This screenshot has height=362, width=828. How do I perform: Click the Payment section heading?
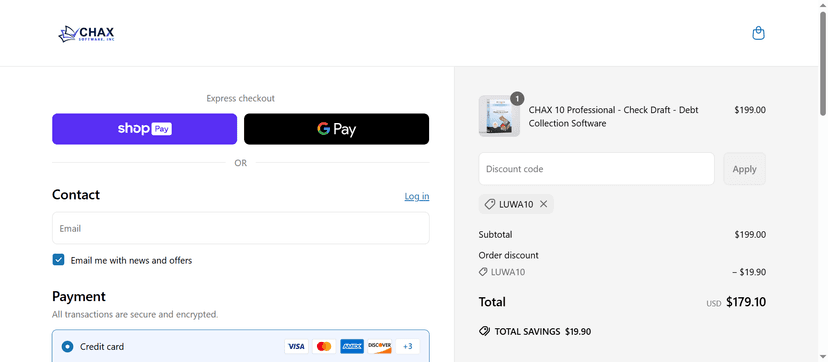point(79,296)
